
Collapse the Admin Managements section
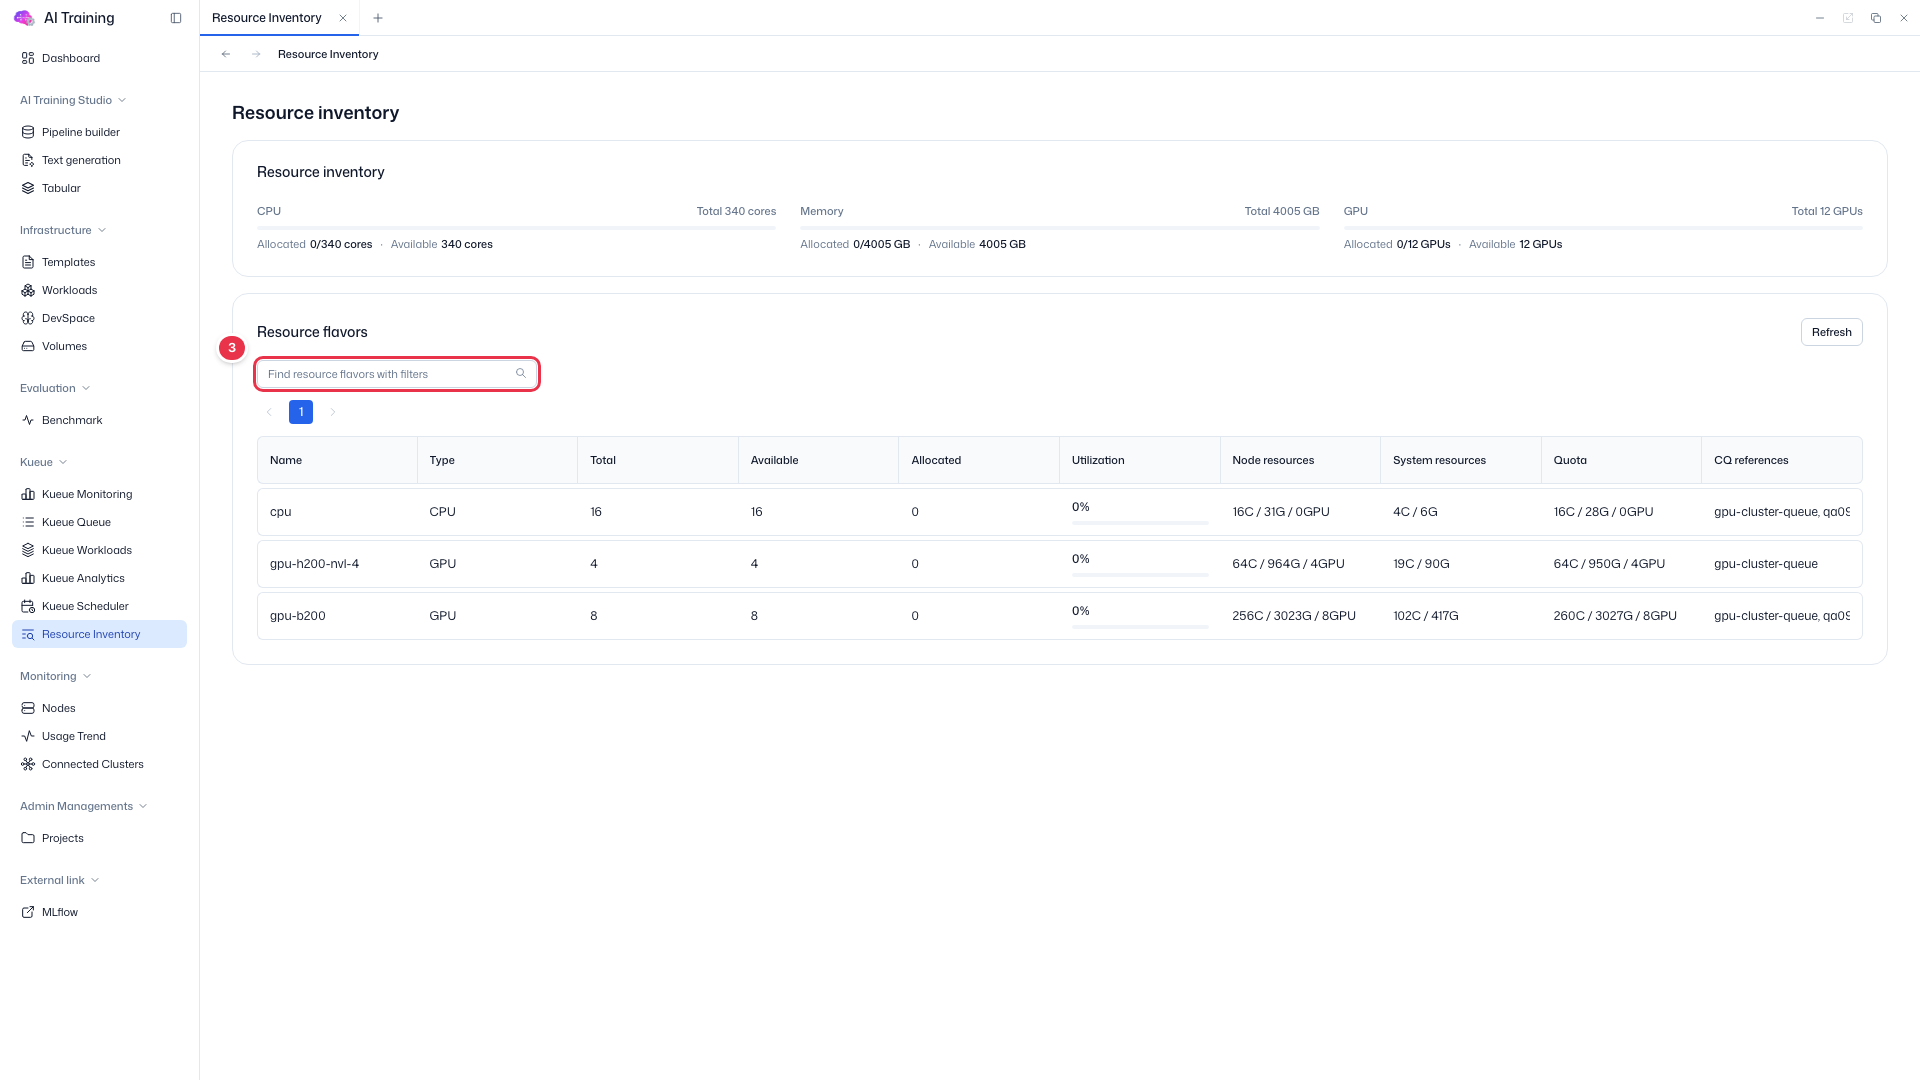tap(84, 806)
